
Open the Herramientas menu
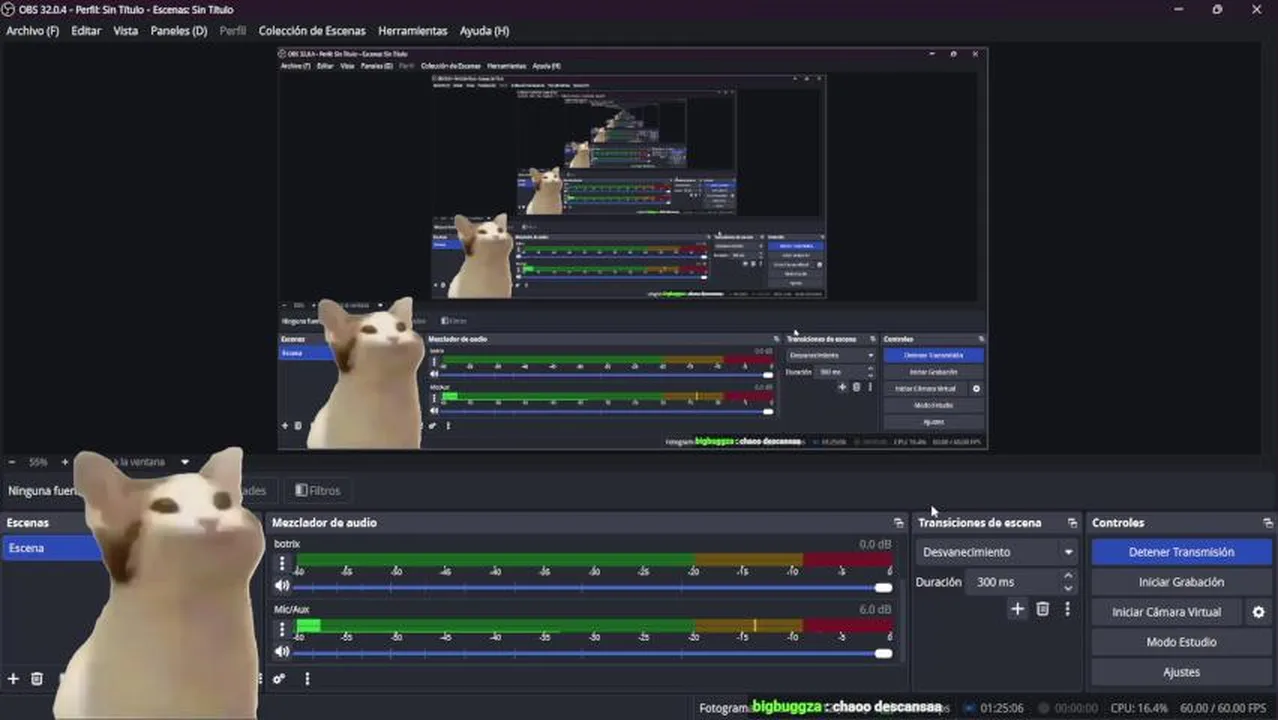tap(413, 31)
